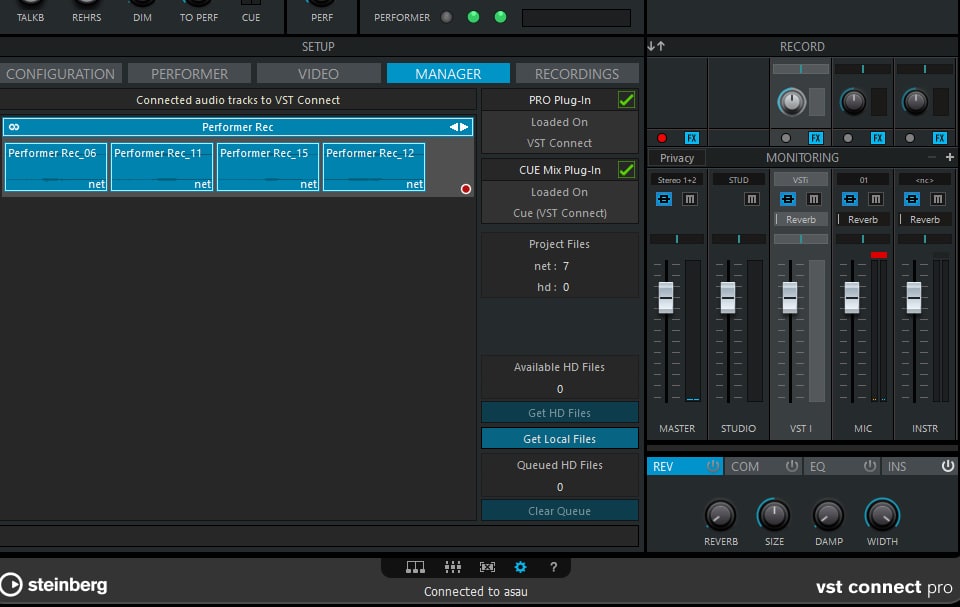Switch to the PERFORMER tab
Viewport: 960px width, 607px height.
pyautogui.click(x=189, y=74)
